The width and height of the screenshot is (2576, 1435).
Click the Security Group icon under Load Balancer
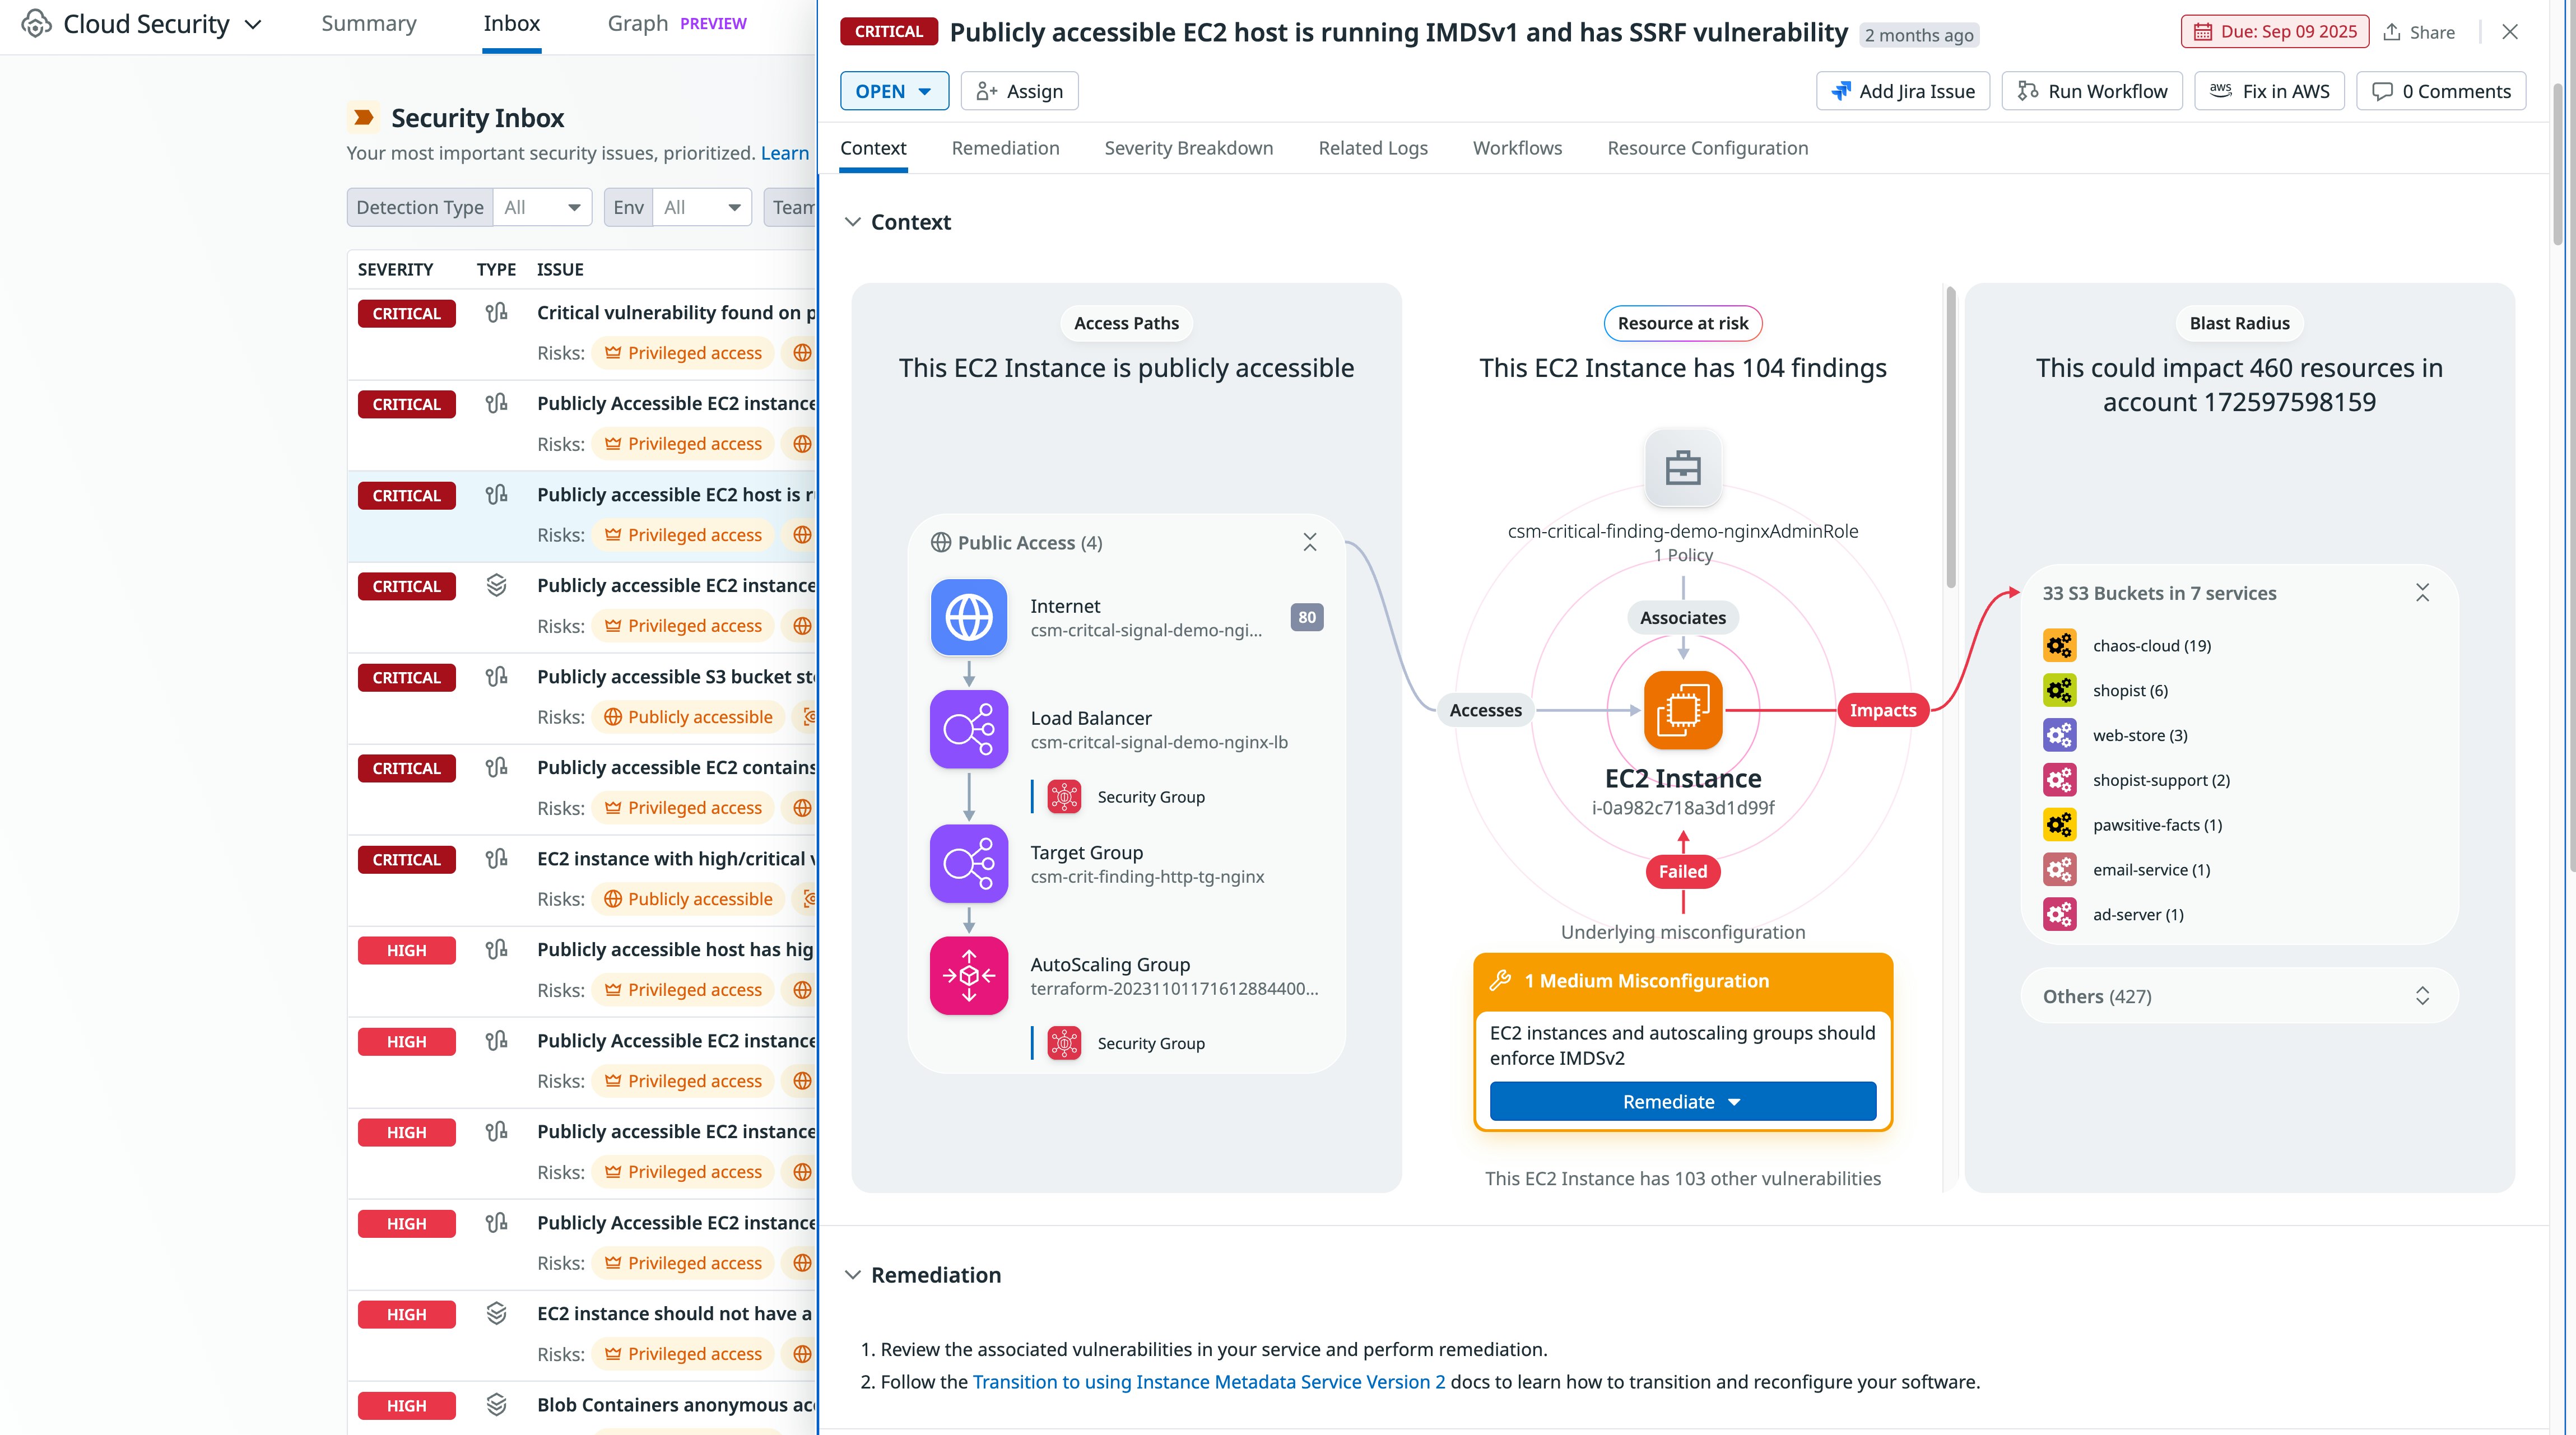(1063, 796)
